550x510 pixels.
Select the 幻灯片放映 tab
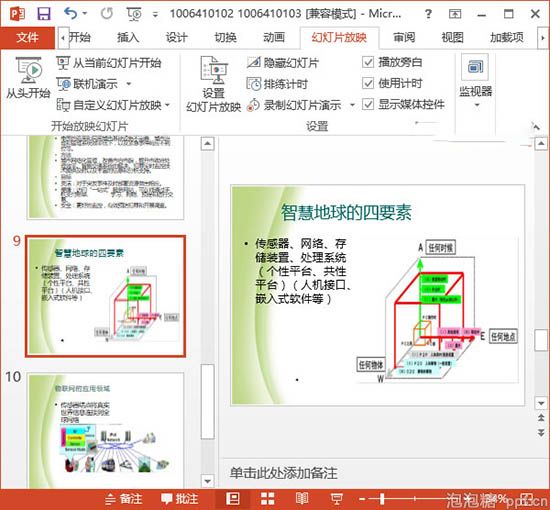point(339,37)
